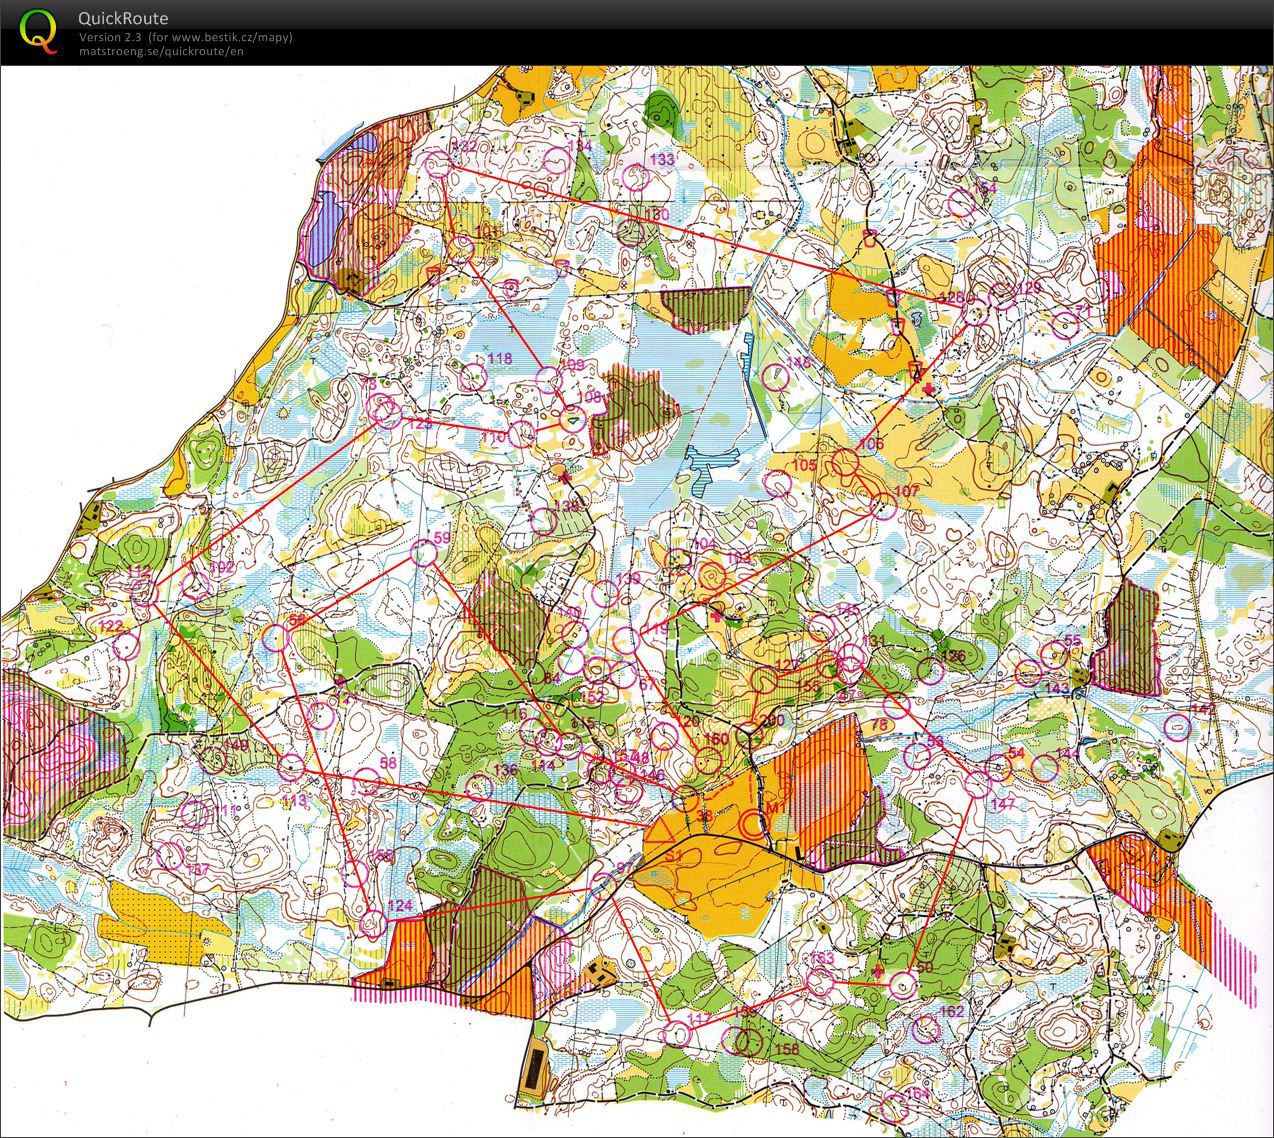
Task: Select control circle 142 on east side
Action: pyautogui.click(x=1179, y=726)
